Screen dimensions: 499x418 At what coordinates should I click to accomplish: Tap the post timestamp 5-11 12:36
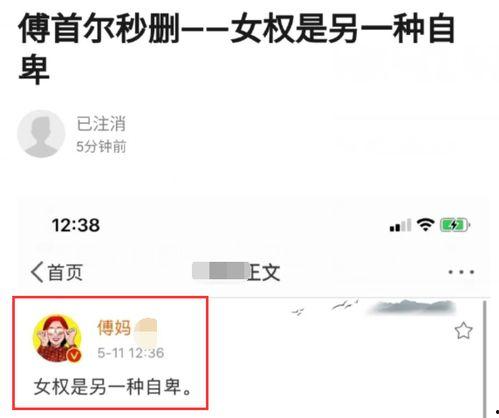pos(131,353)
